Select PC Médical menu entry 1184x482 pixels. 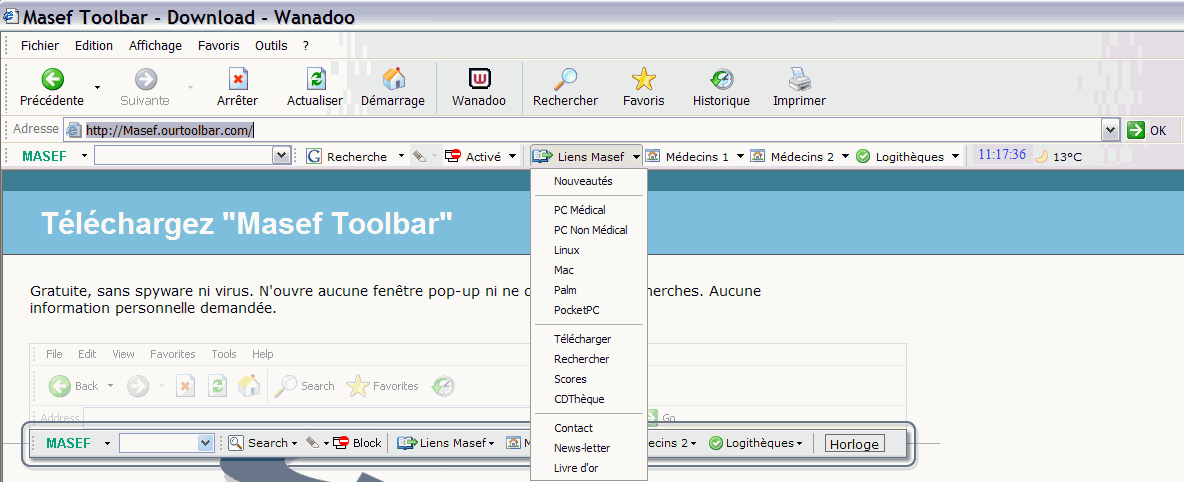[589, 210]
